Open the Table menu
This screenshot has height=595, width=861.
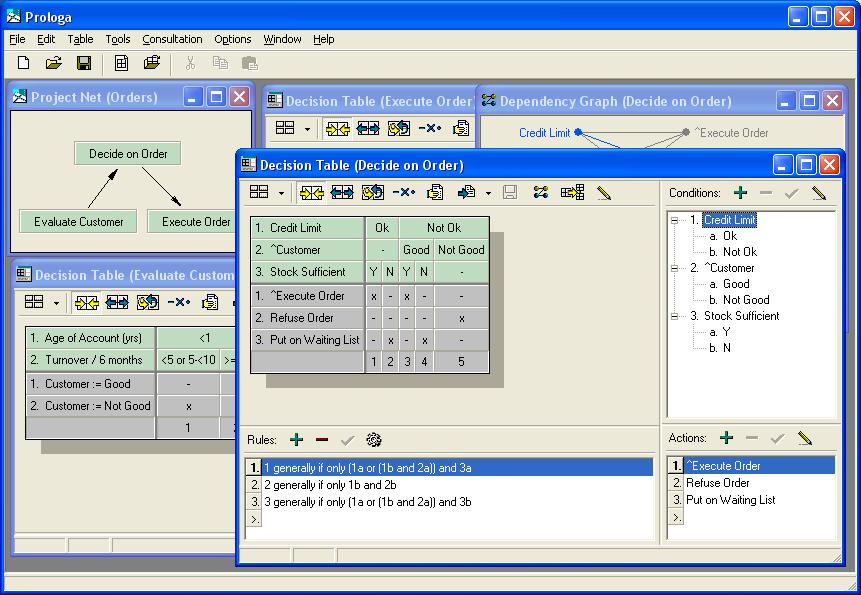click(80, 39)
